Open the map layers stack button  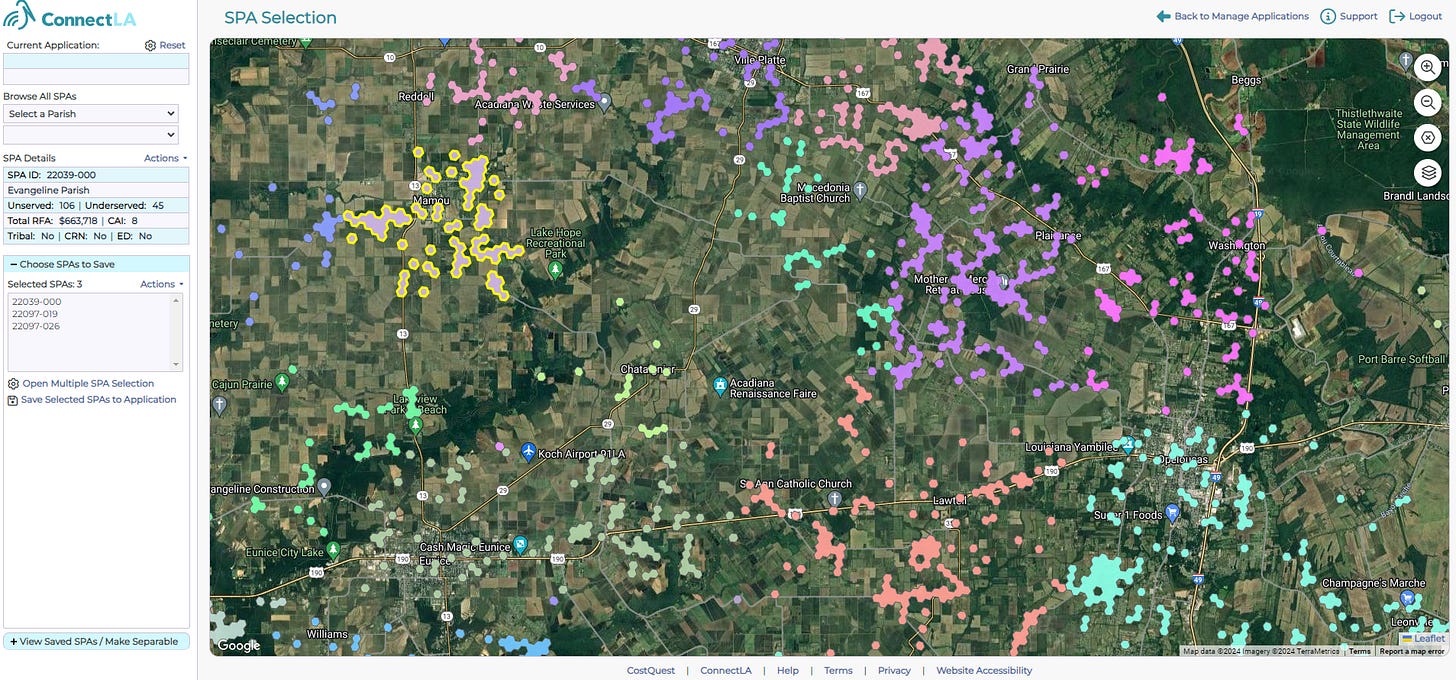1427,172
